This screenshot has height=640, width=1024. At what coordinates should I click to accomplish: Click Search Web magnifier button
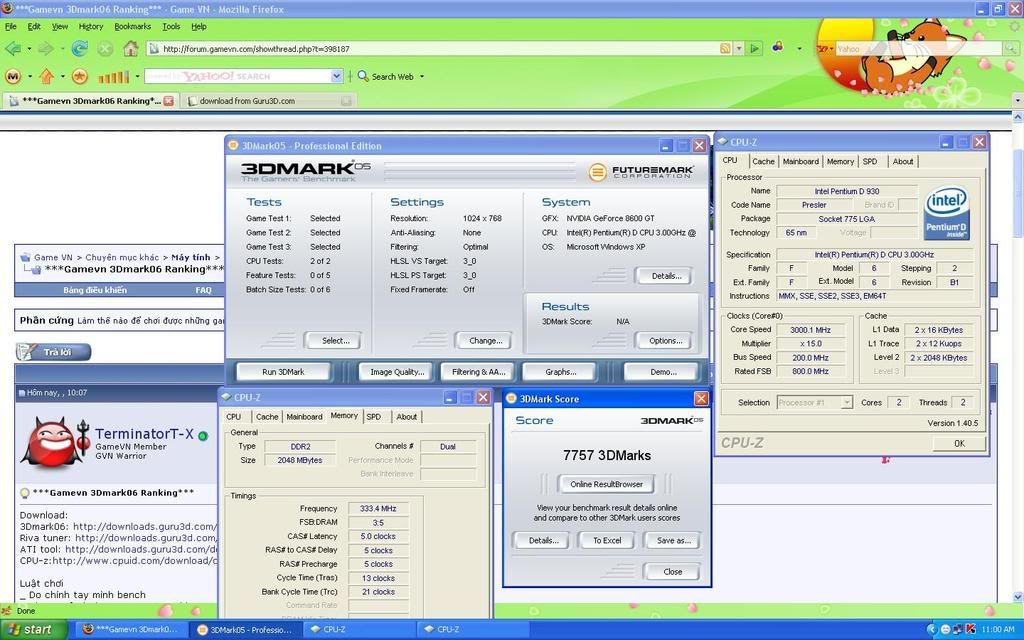pyautogui.click(x=386, y=76)
